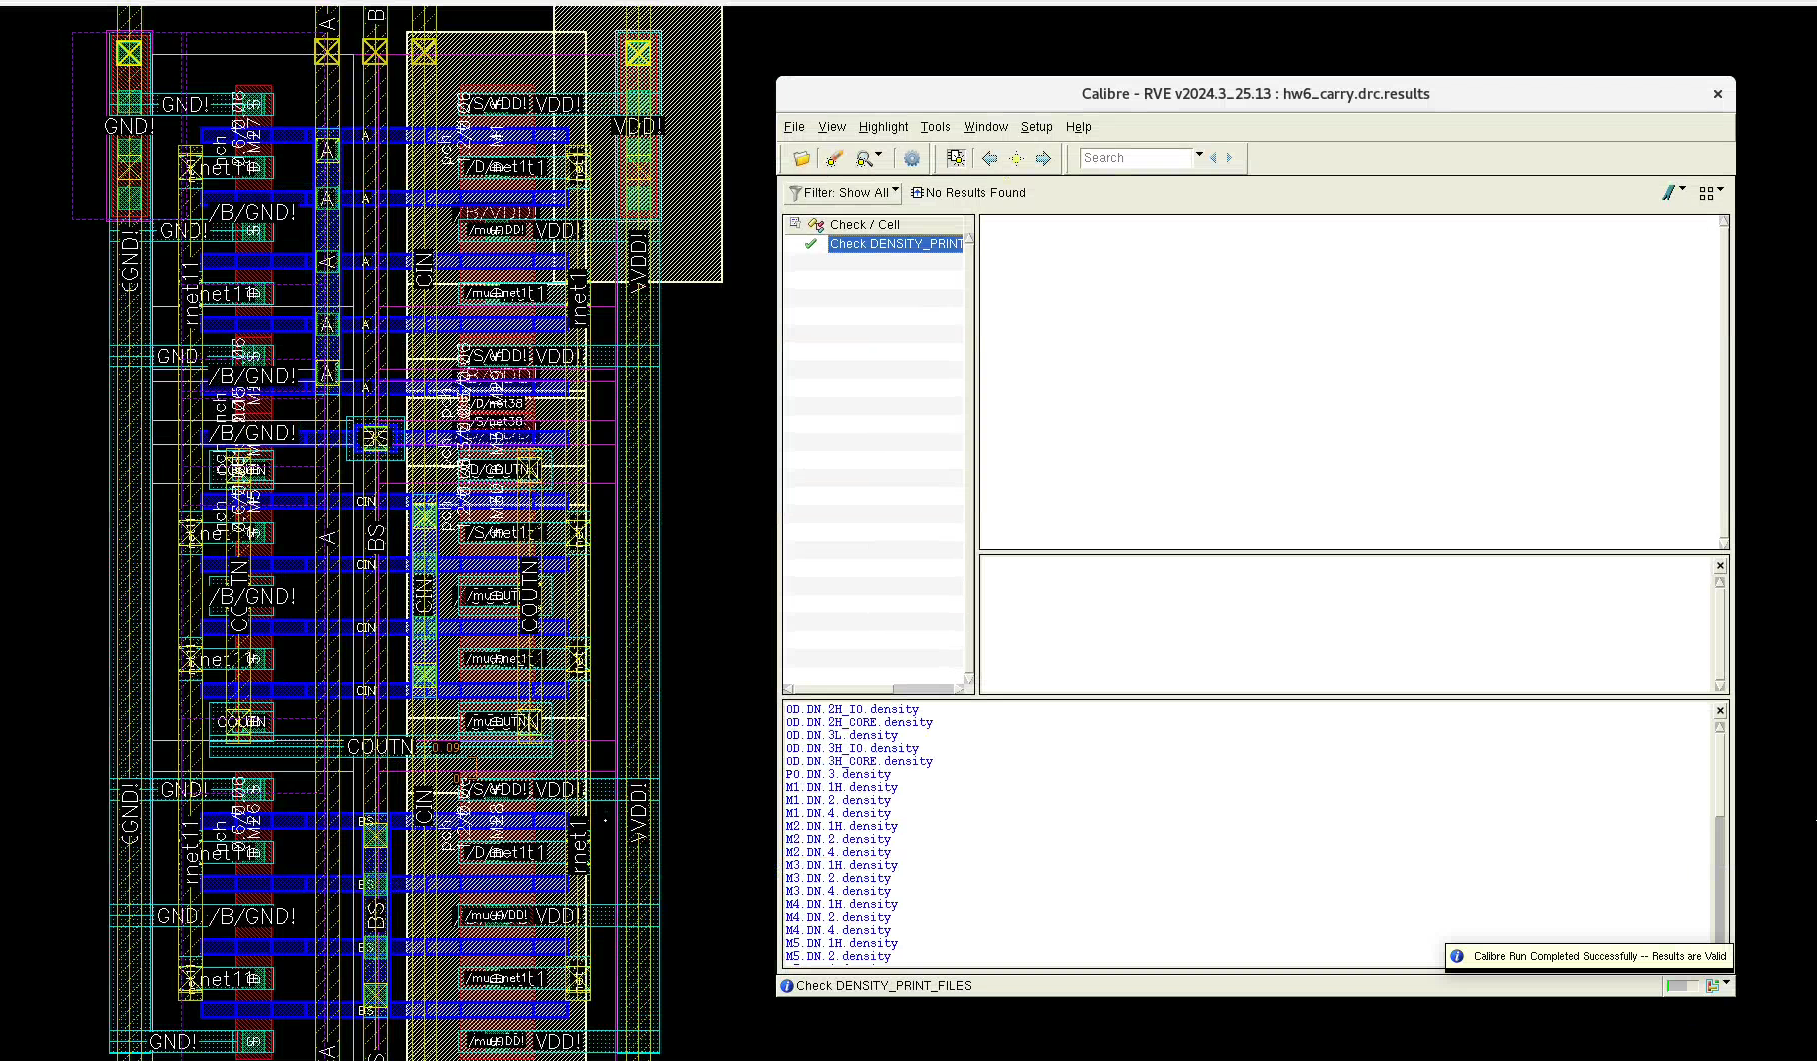The height and width of the screenshot is (1061, 1817).
Task: Go to next result with right arrow
Action: [x=1043, y=158]
